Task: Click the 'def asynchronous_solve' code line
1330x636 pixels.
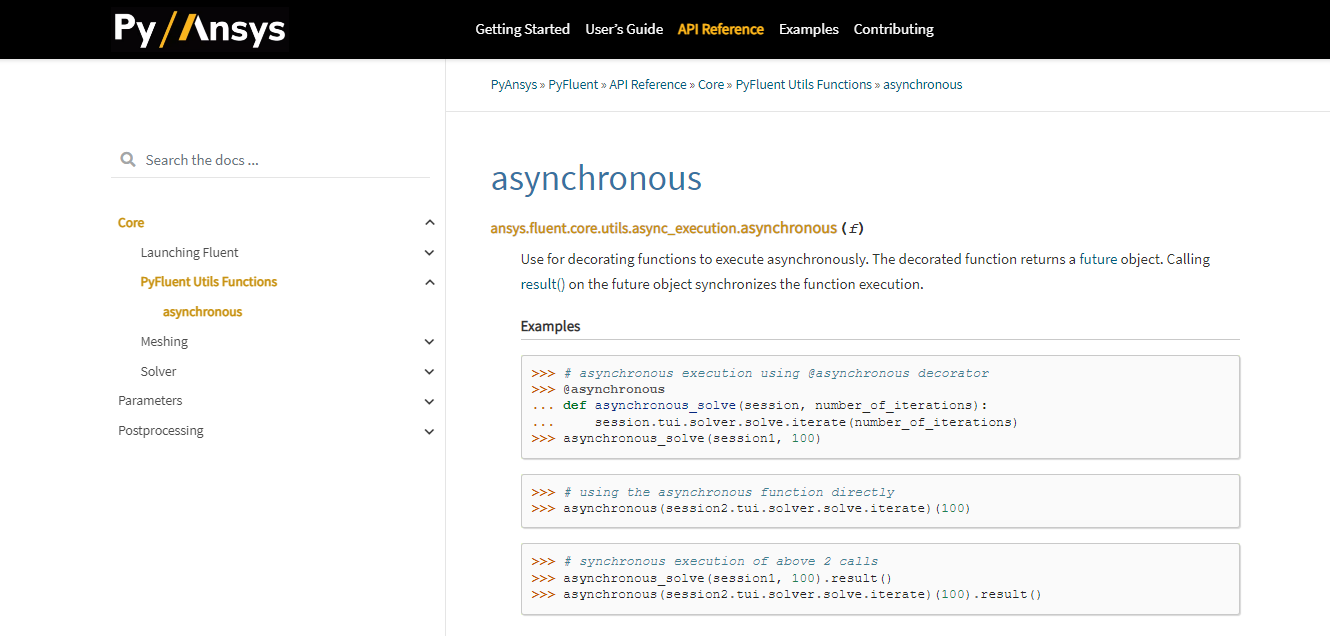Action: [x=775, y=405]
